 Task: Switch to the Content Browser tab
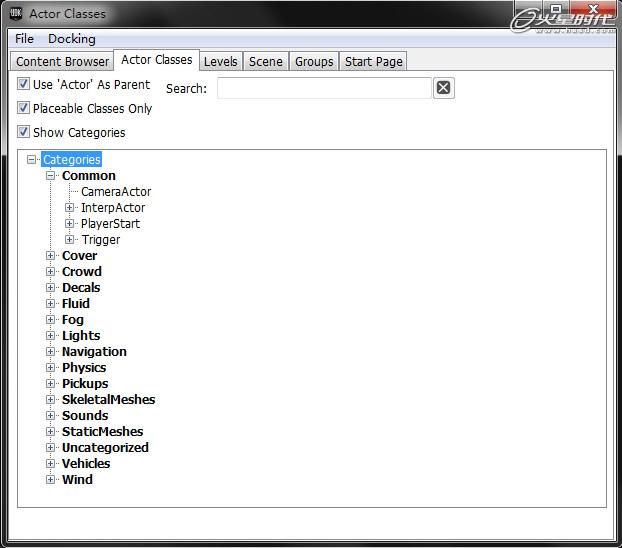[x=62, y=62]
